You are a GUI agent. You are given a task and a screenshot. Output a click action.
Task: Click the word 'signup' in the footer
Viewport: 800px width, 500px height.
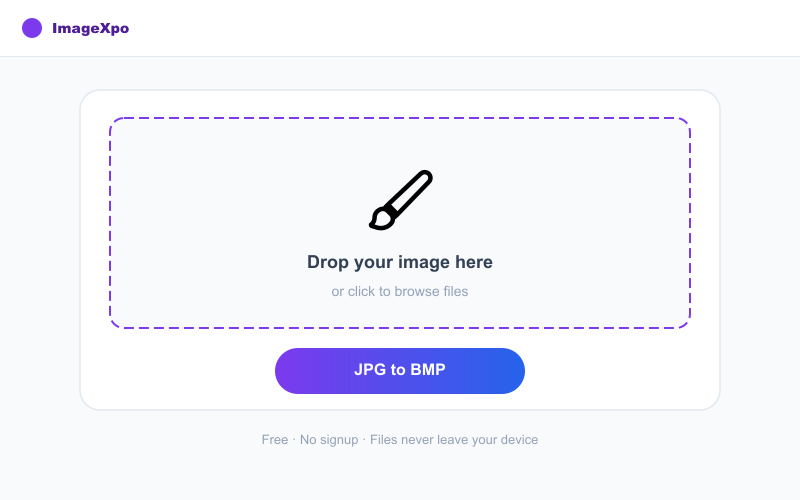[339, 440]
